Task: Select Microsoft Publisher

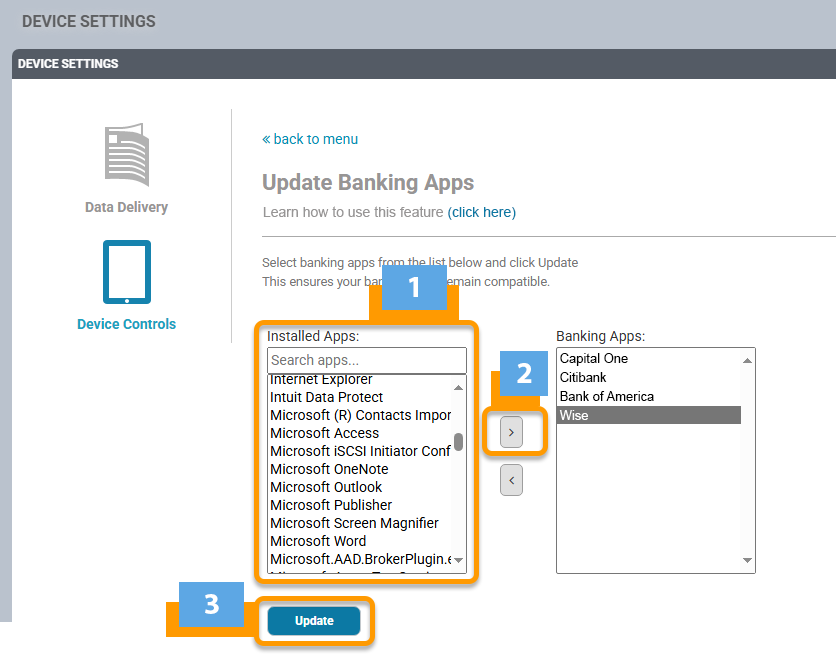Action: click(x=360, y=505)
